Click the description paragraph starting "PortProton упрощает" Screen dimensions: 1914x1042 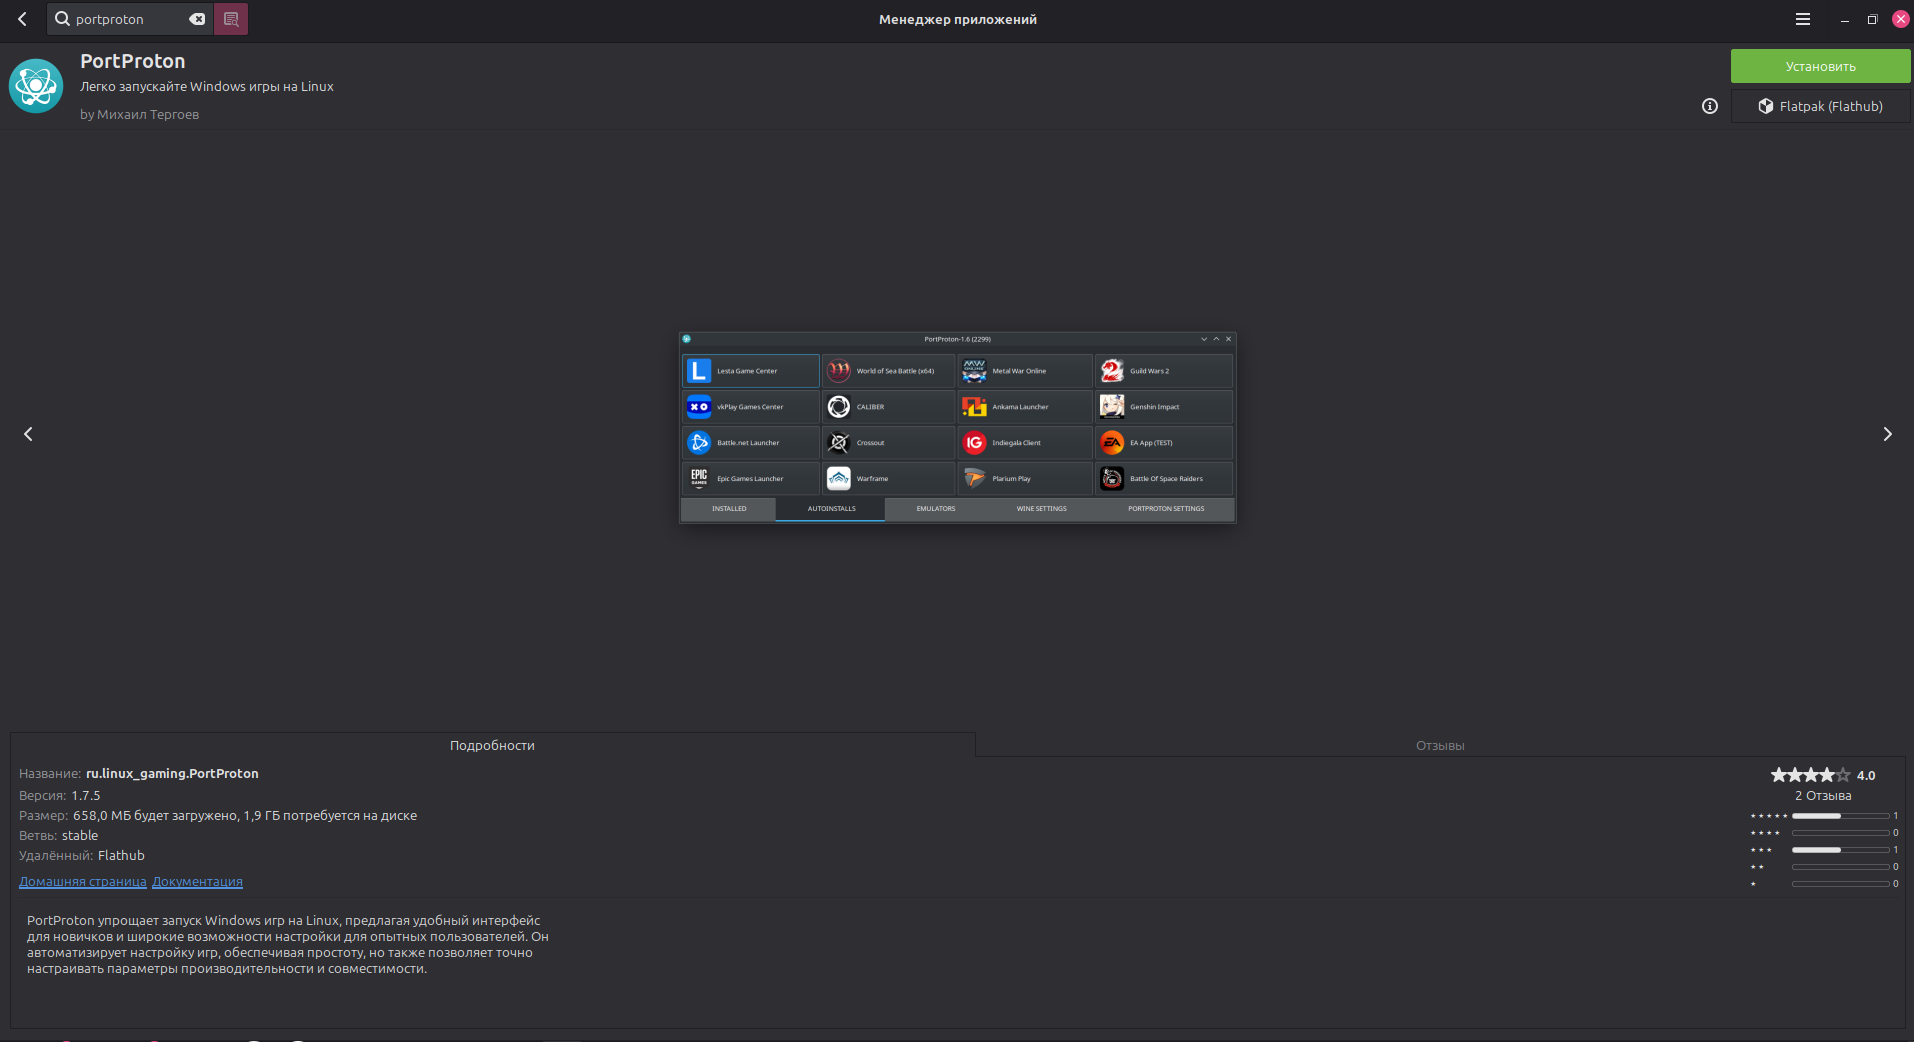point(288,945)
